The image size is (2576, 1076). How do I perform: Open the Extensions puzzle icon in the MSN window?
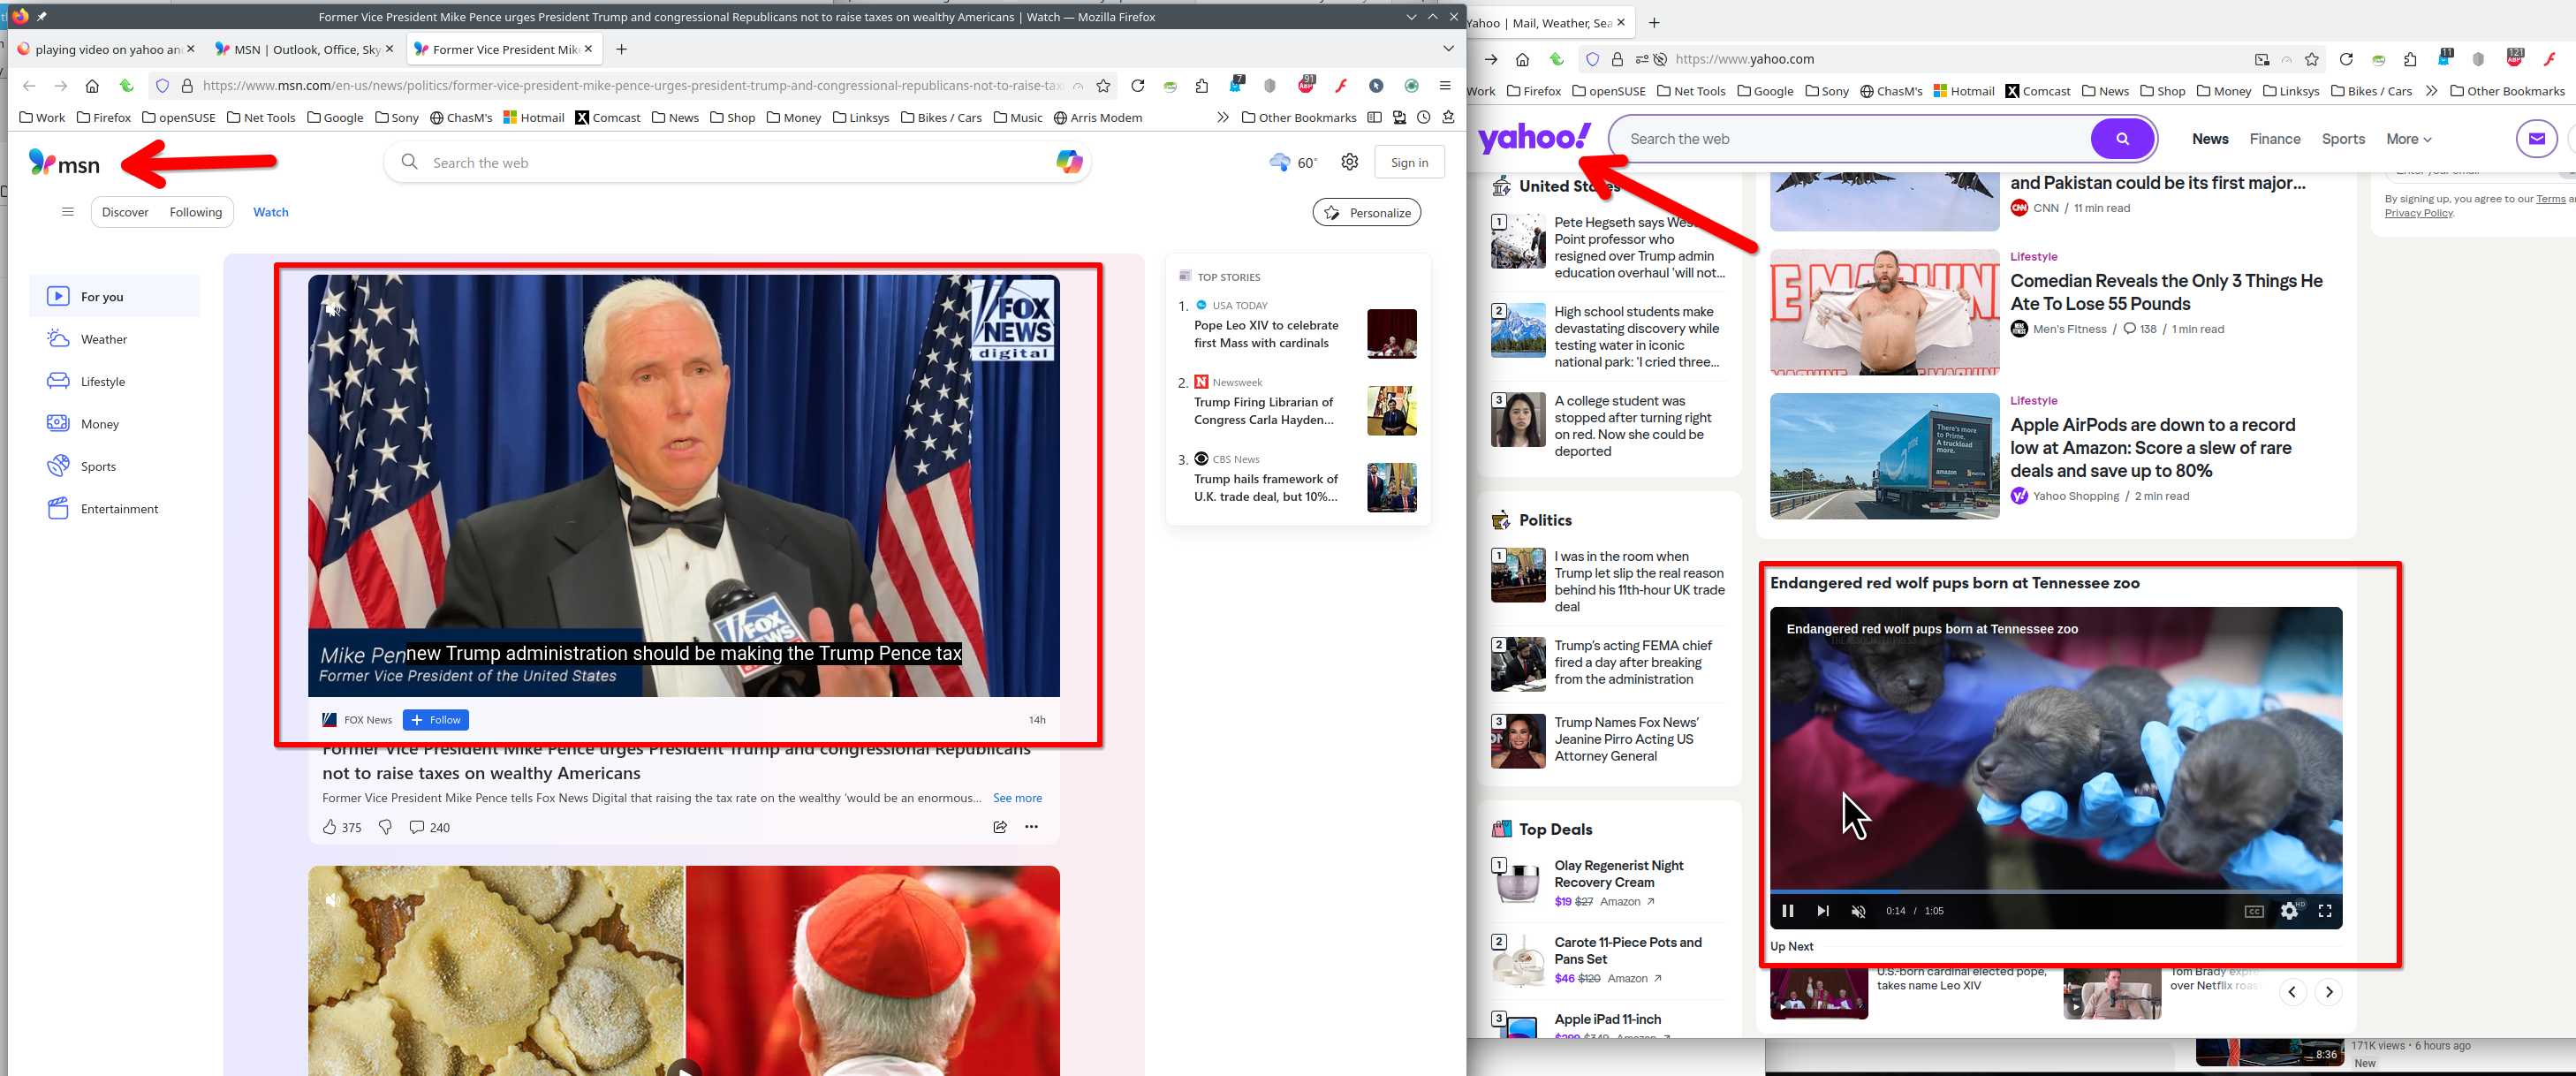[1202, 86]
